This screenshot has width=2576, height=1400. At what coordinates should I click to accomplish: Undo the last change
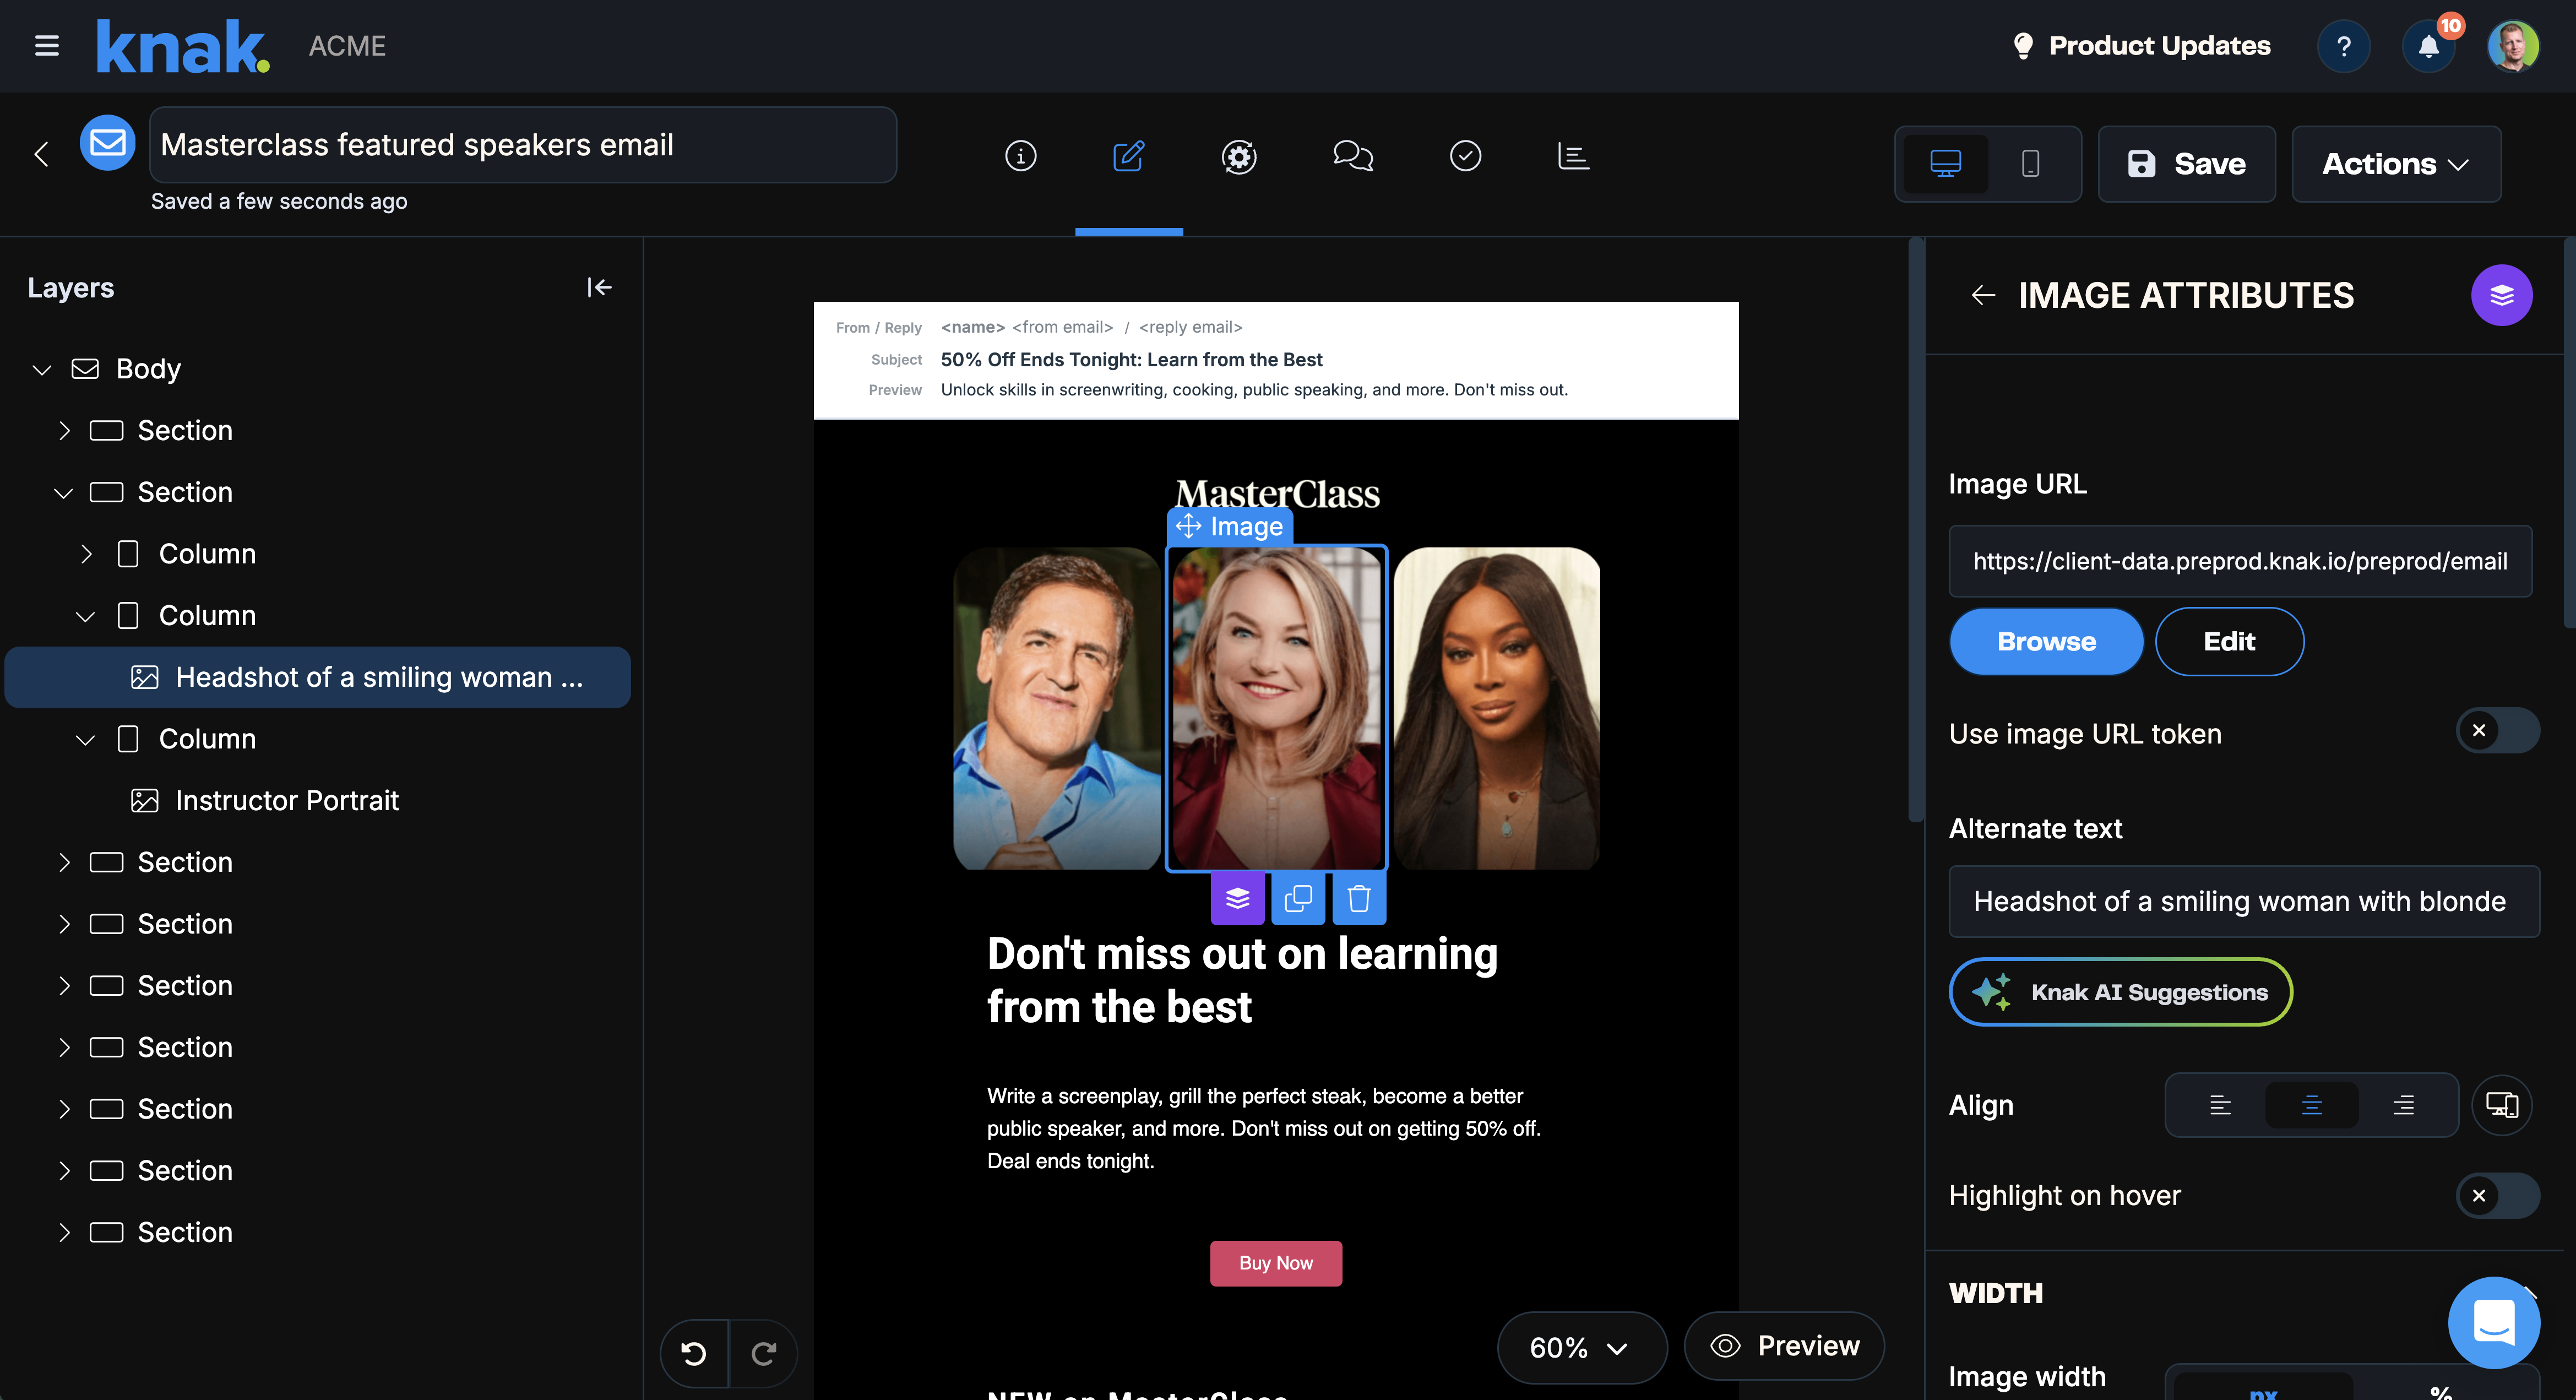694,1353
